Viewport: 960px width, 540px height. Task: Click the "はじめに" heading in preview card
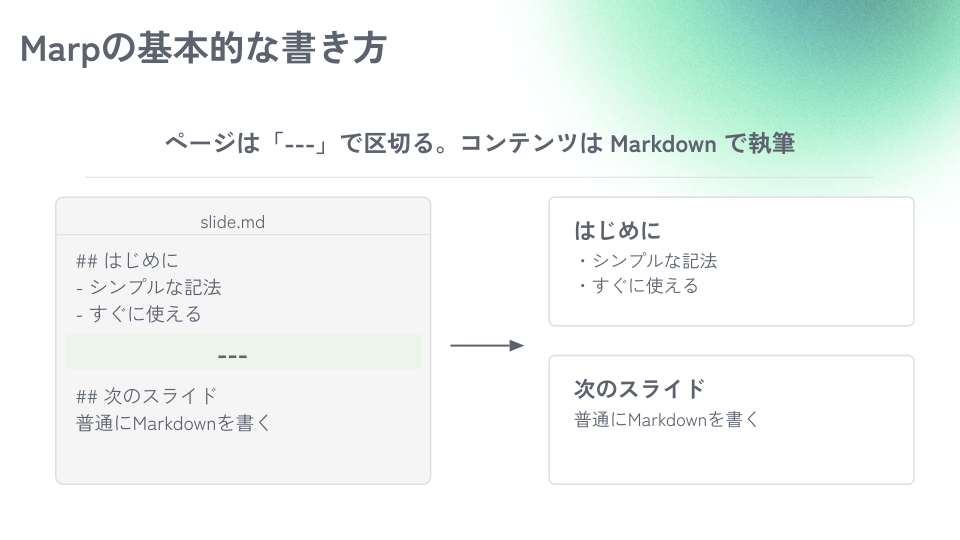pyautogui.click(x=617, y=231)
